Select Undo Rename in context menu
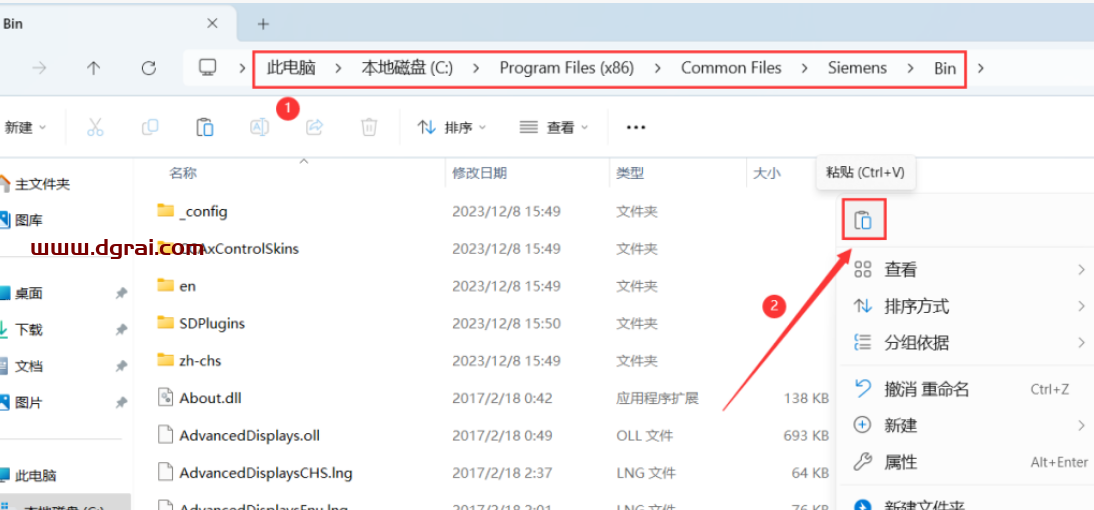Viewport: 1094px width, 510px height. click(x=926, y=389)
